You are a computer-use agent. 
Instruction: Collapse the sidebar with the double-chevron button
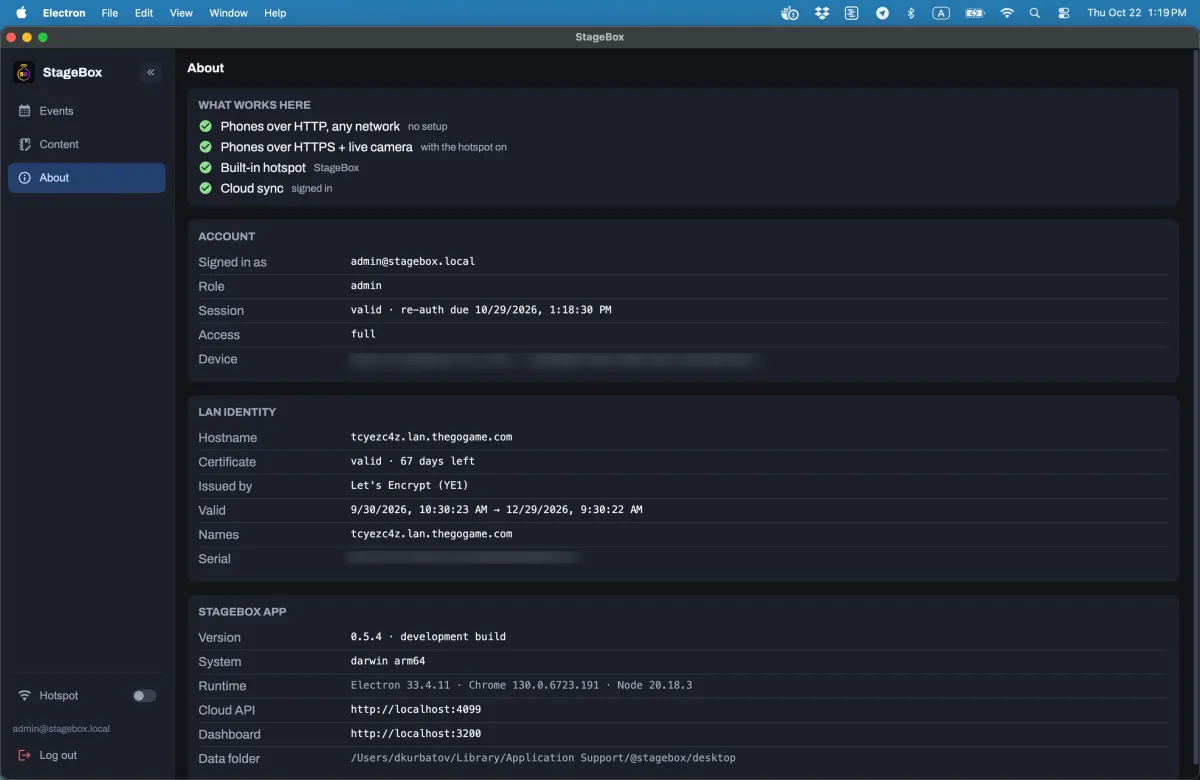[x=151, y=72]
